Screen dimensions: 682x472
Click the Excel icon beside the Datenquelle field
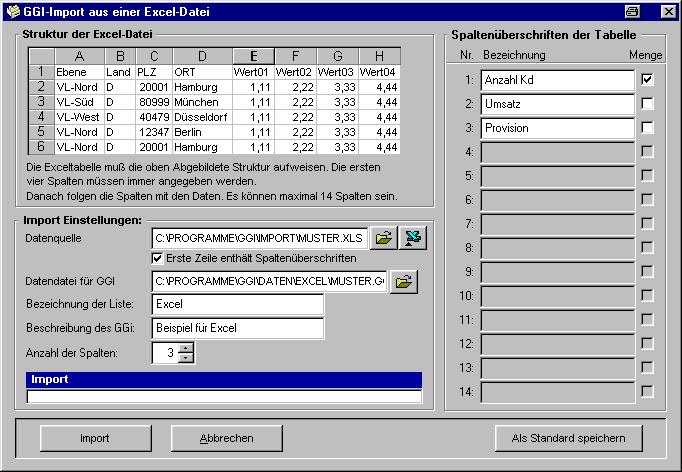pos(412,238)
